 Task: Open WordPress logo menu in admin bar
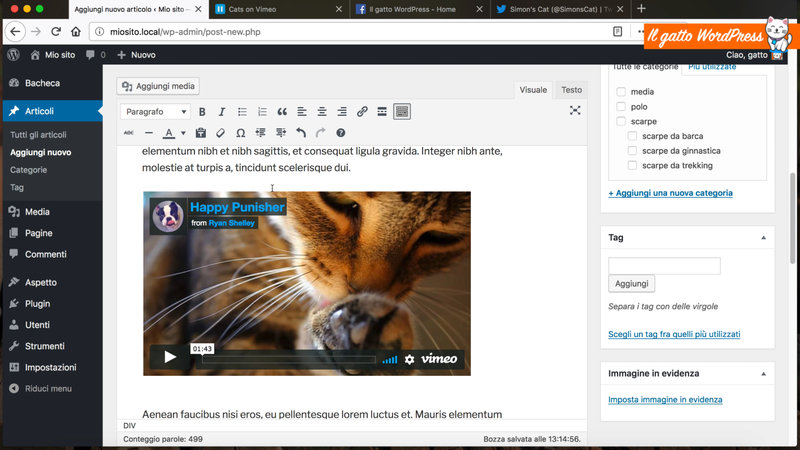14,55
